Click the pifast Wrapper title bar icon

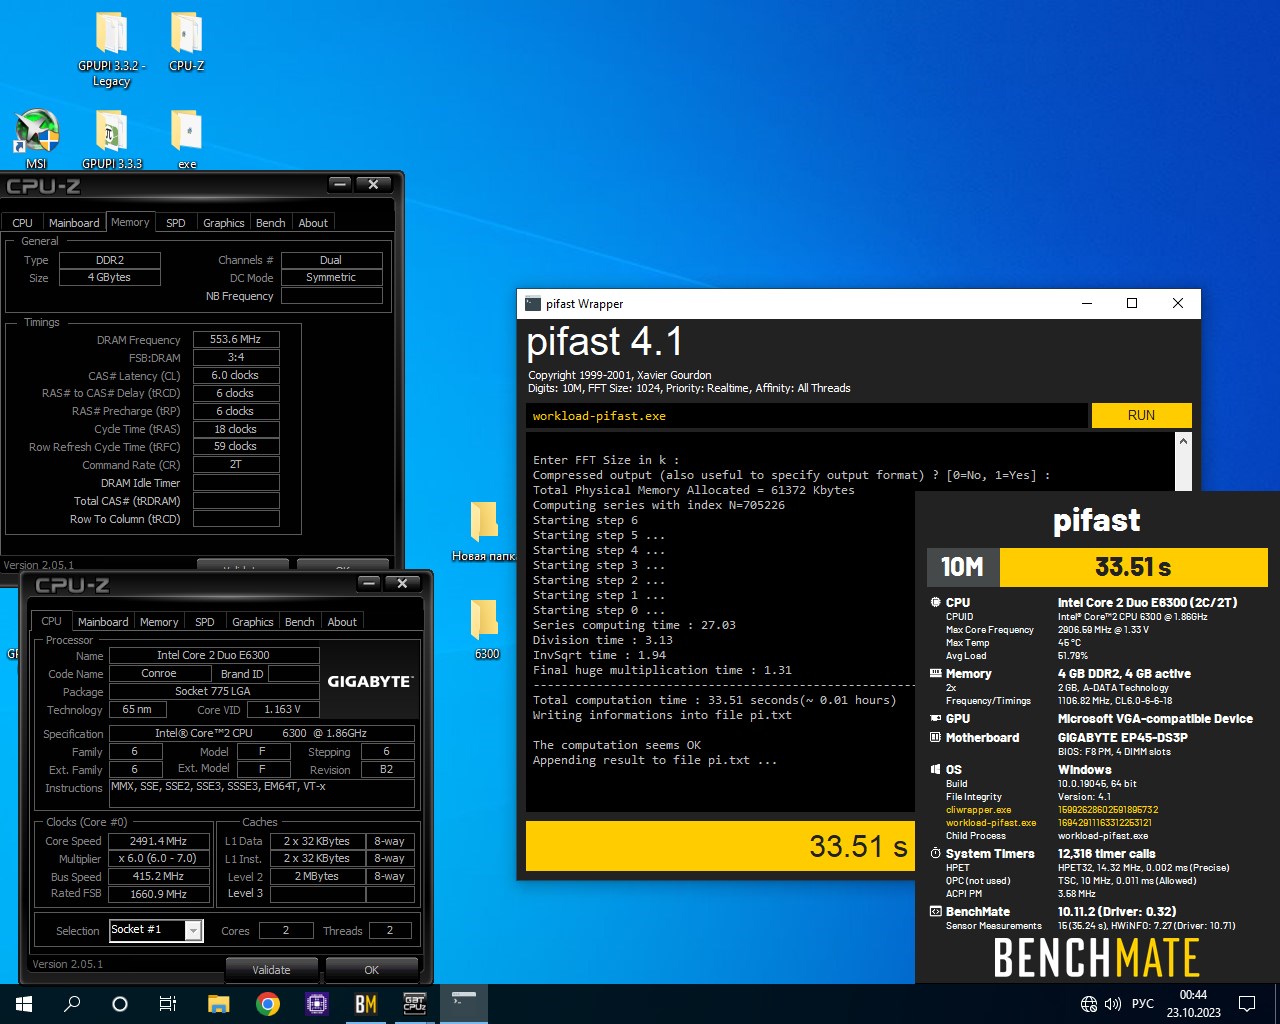[x=533, y=303]
